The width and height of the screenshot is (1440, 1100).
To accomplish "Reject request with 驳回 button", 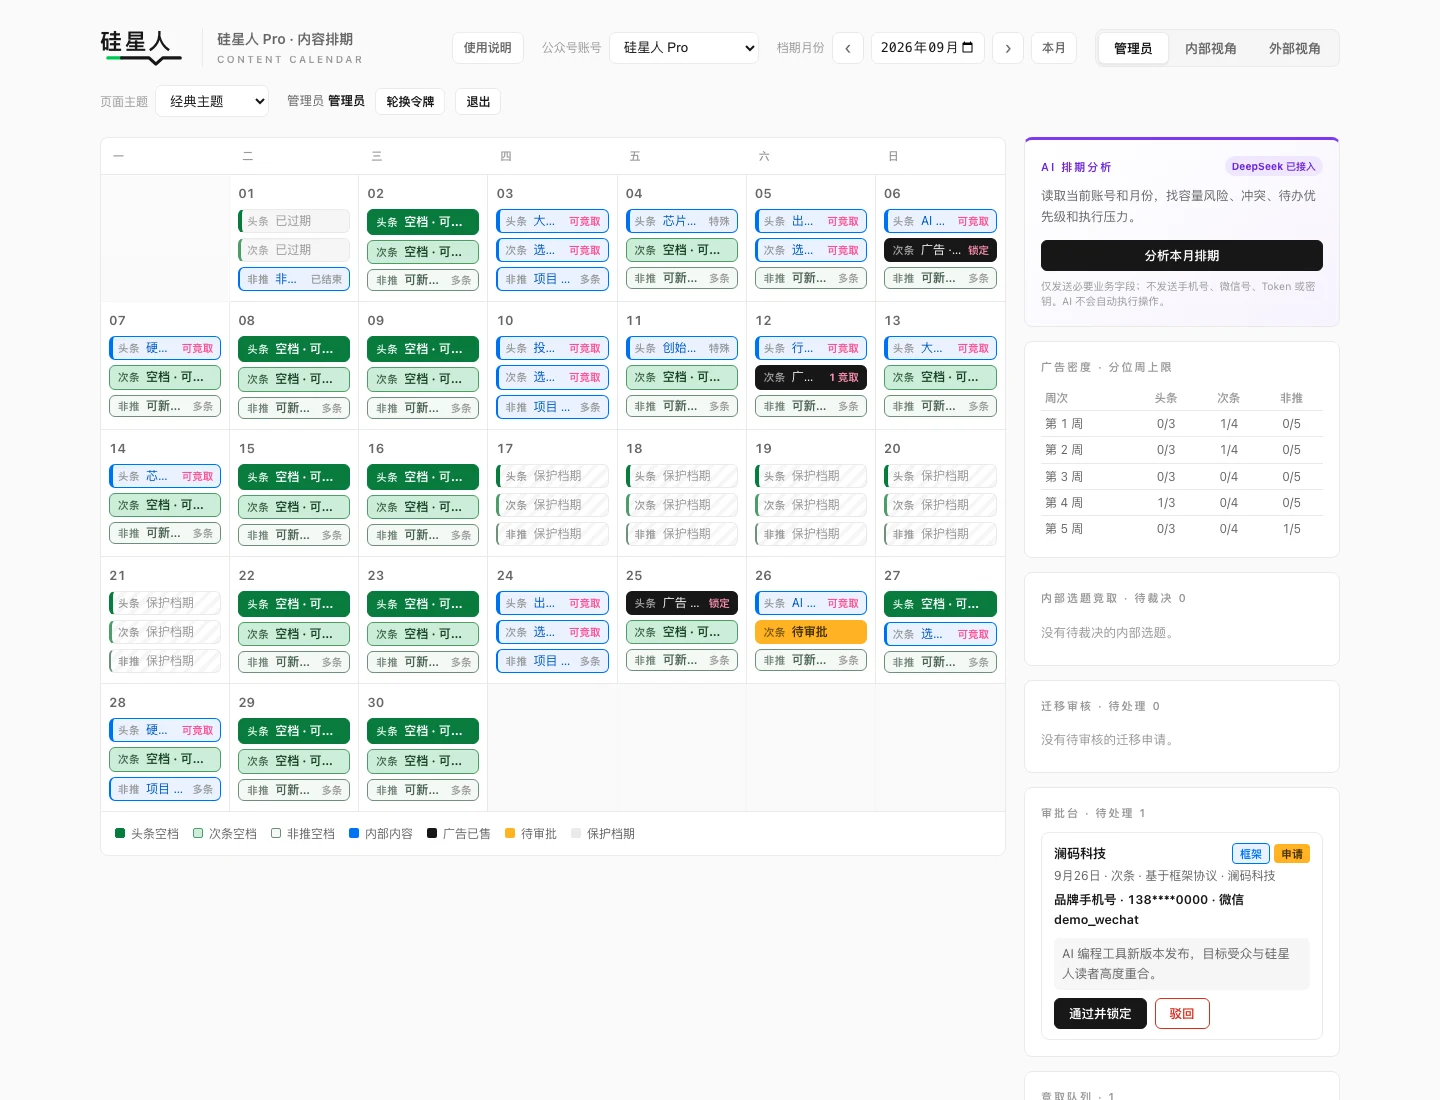I will point(1182,1013).
